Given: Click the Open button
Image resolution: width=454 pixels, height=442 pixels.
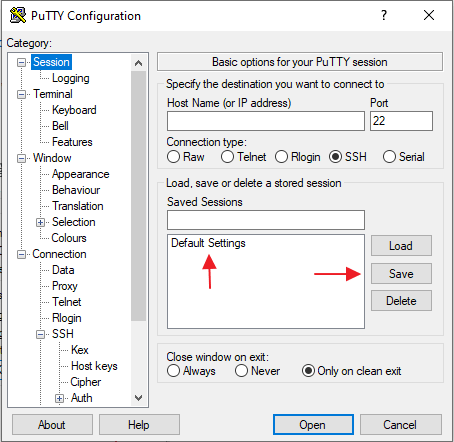Looking at the screenshot, I should 313,425.
